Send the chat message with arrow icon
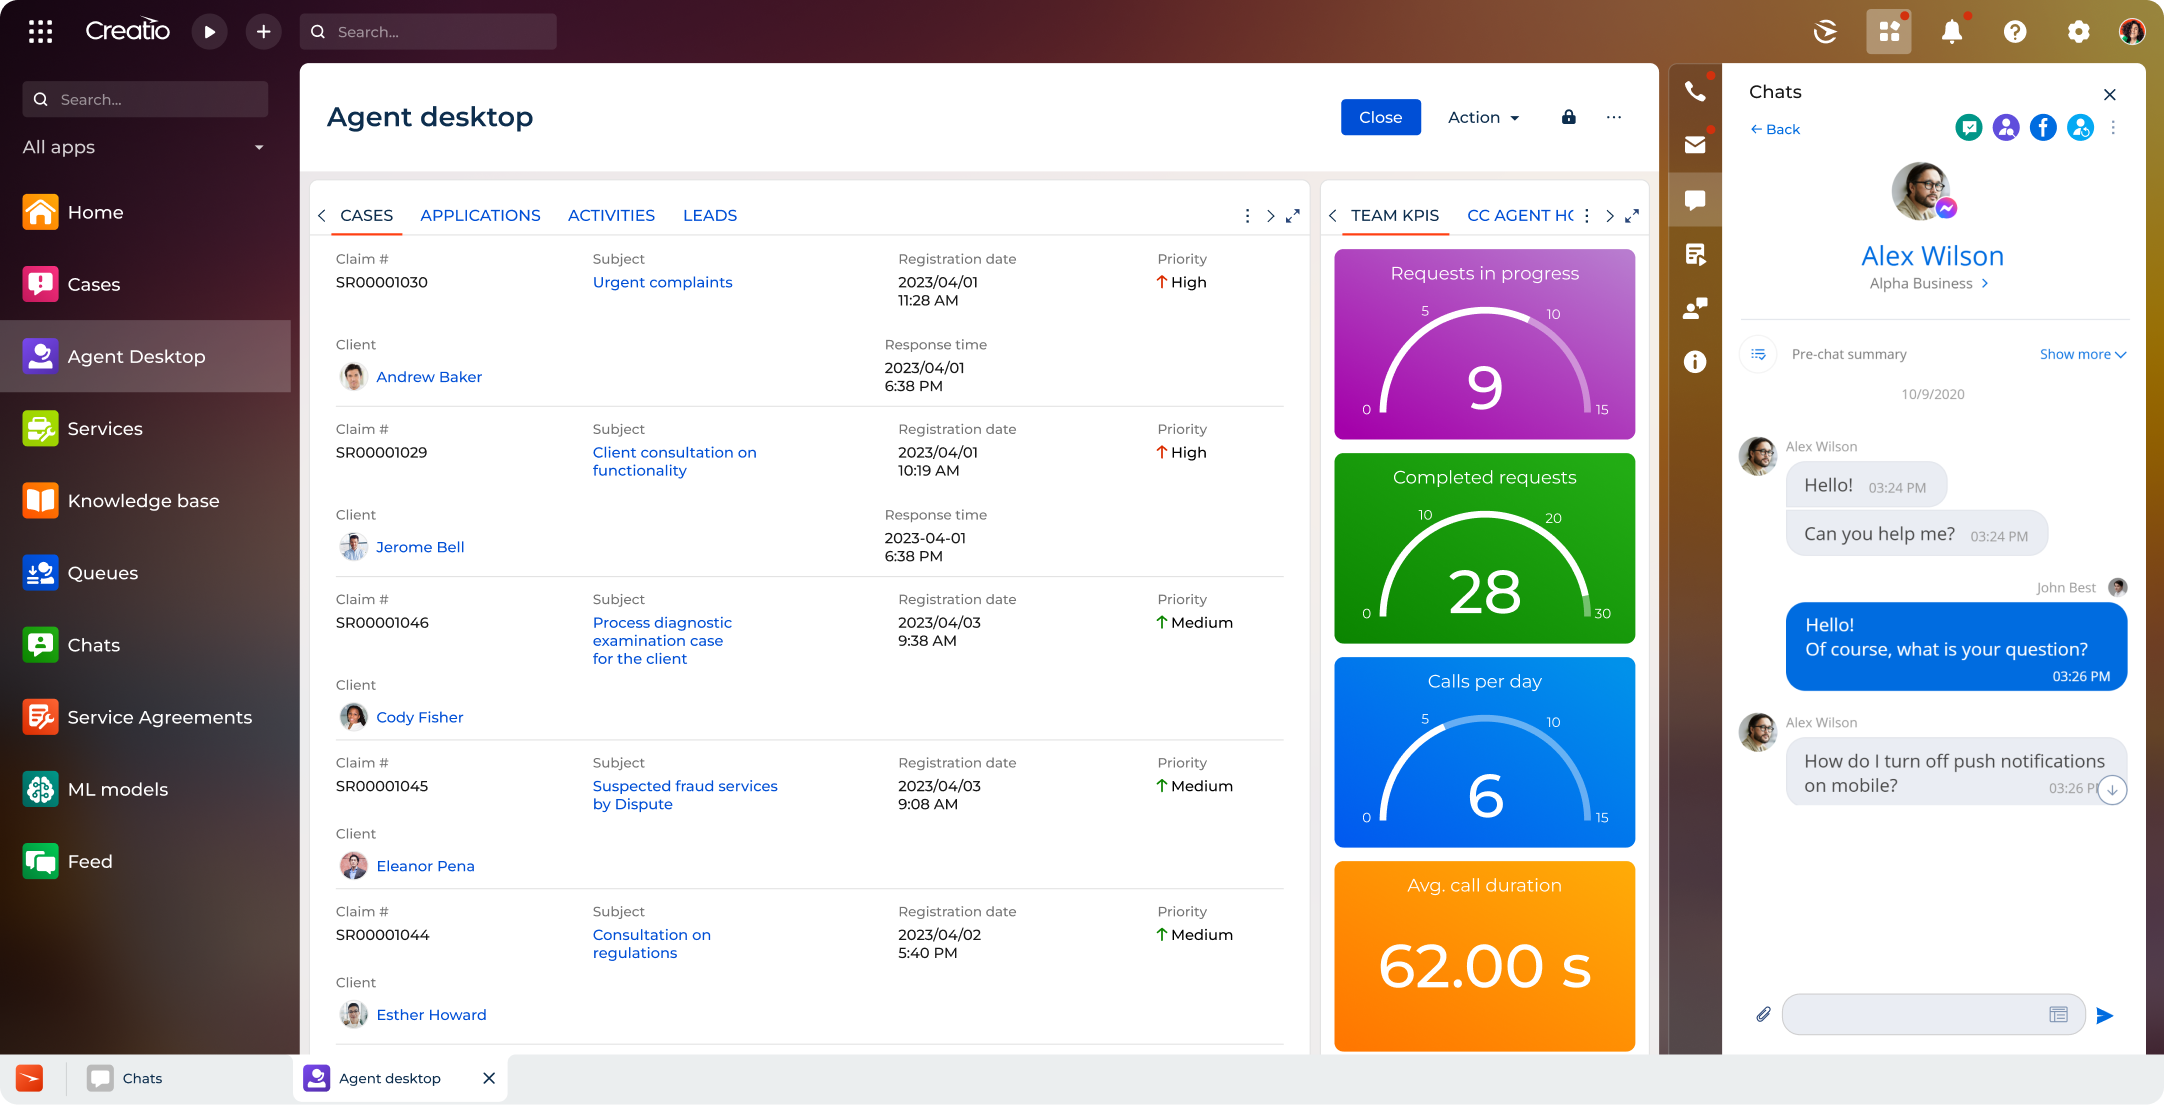This screenshot has height=1105, width=2164. 2105,1015
